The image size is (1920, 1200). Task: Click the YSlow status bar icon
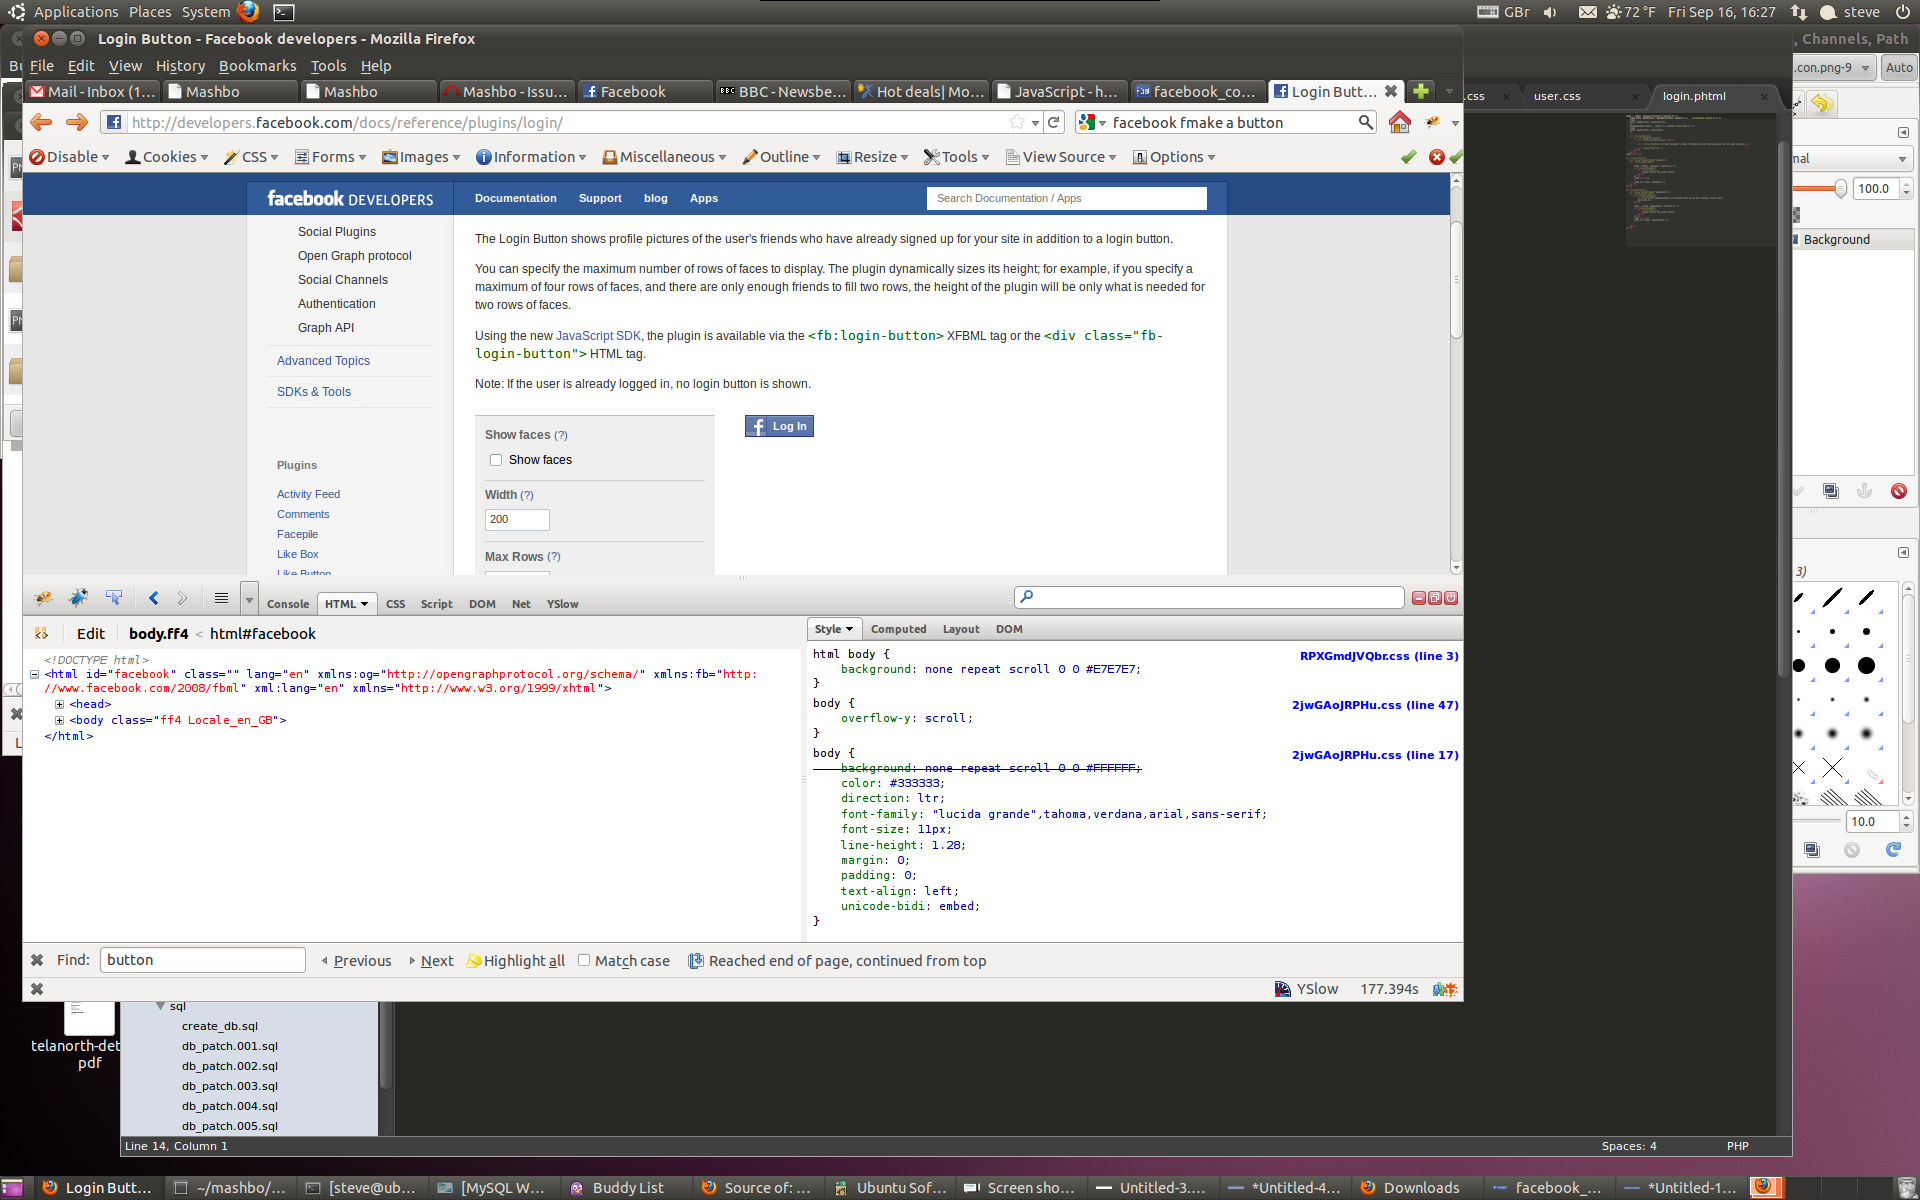1283,989
